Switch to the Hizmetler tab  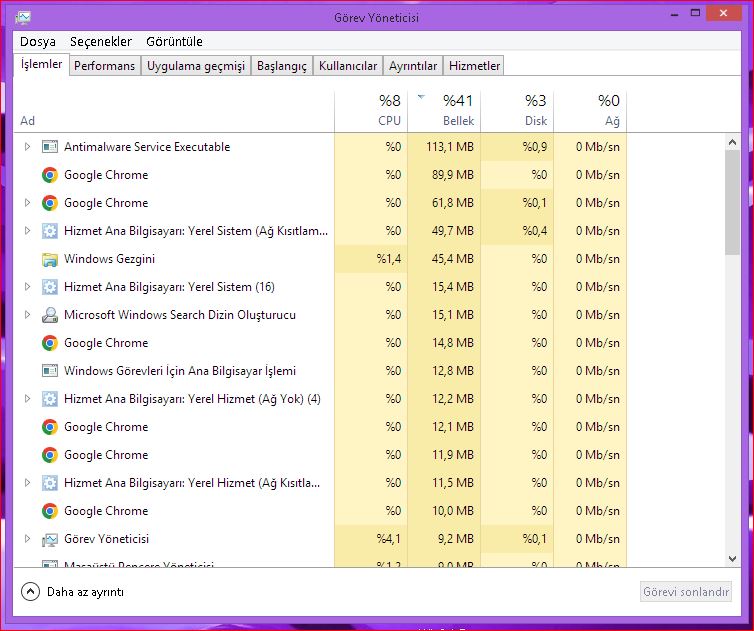(475, 66)
